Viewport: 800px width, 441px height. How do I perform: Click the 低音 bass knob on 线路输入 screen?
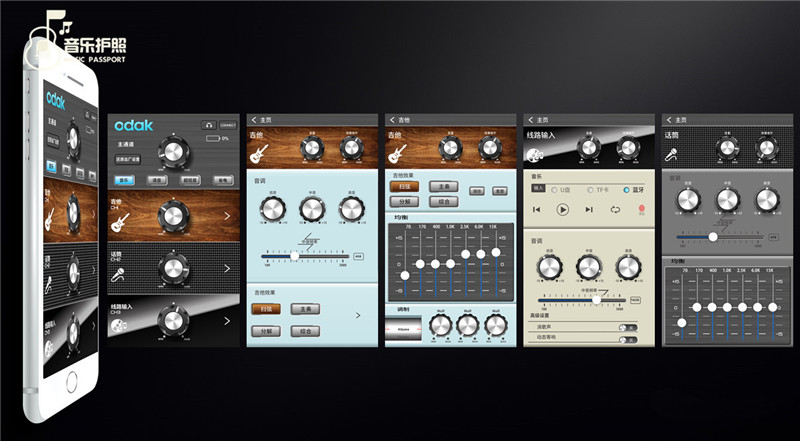point(549,267)
